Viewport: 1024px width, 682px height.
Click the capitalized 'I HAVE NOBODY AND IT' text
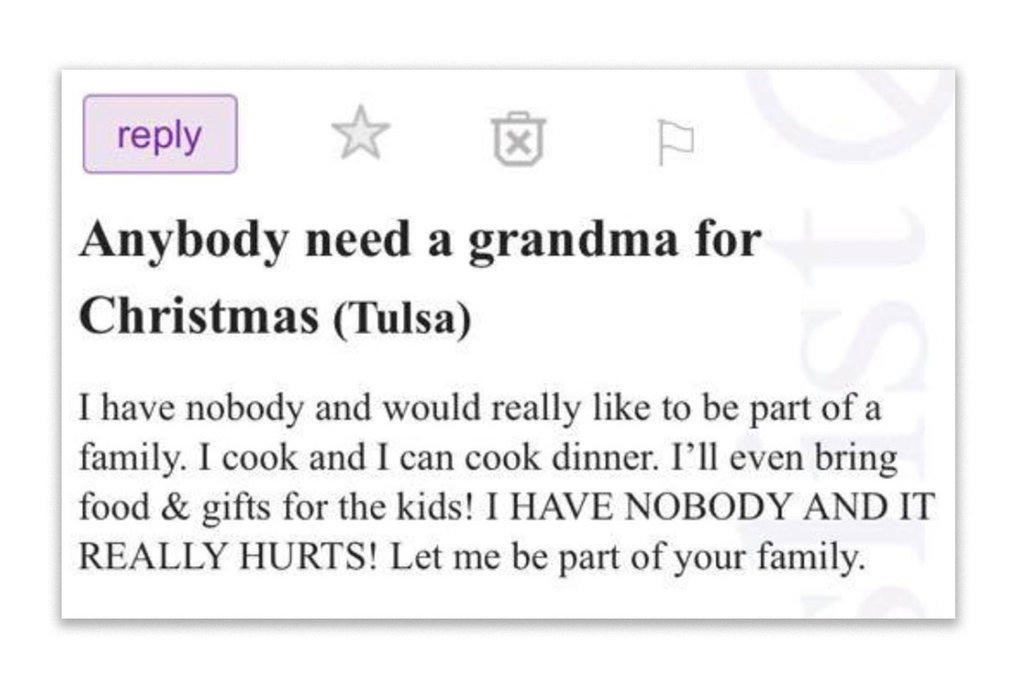click(709, 509)
